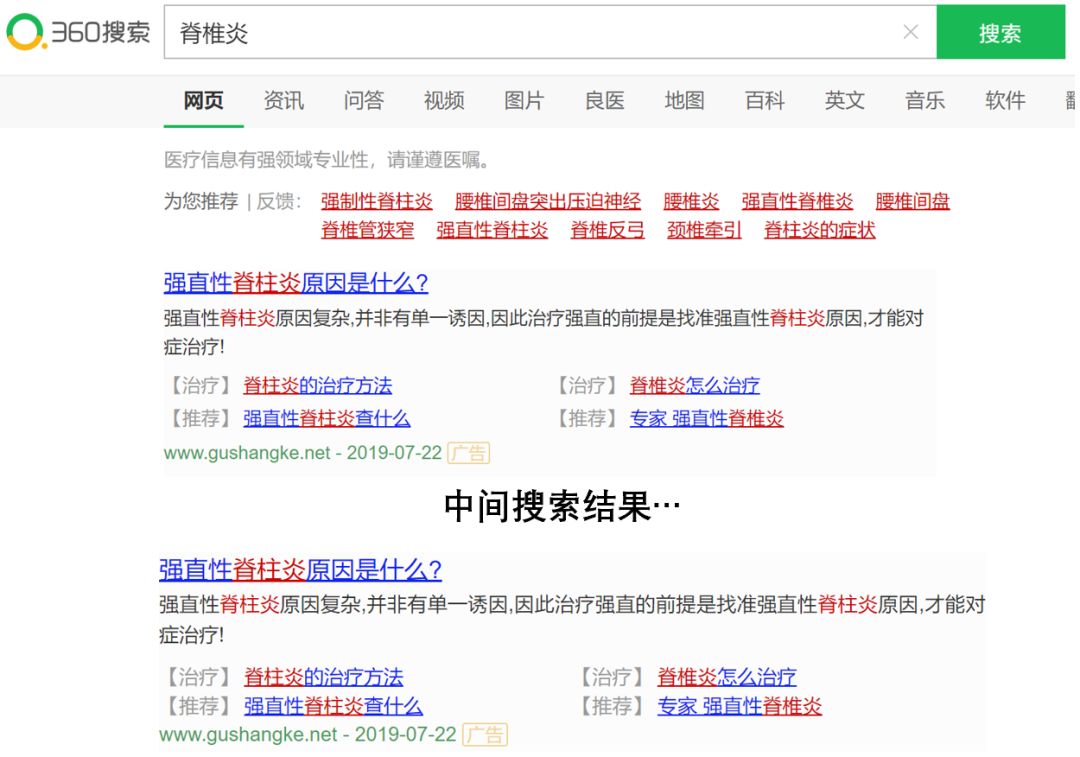Open the 脊柱炎的症状 suggestion
Image resolution: width=1080 pixels, height=757 pixels.
click(x=819, y=230)
